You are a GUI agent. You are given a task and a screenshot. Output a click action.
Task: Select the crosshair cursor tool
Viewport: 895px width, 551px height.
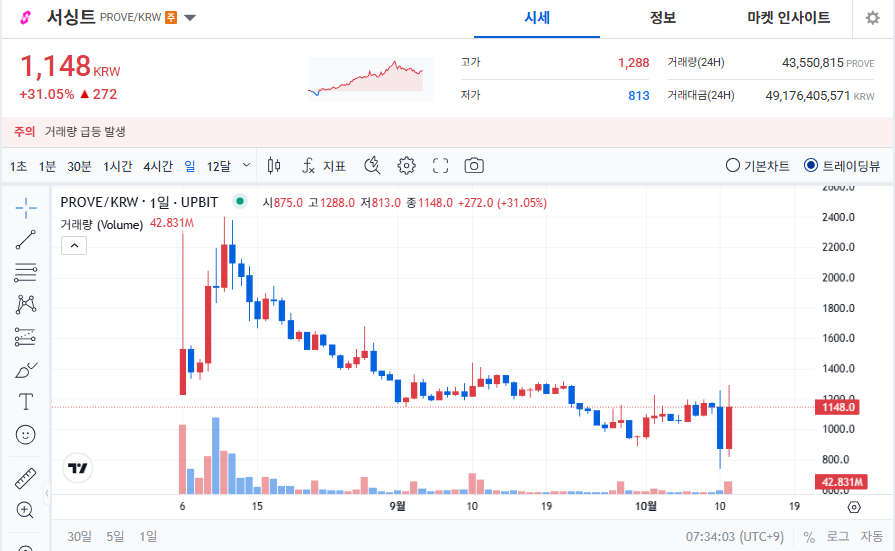[x=26, y=208]
